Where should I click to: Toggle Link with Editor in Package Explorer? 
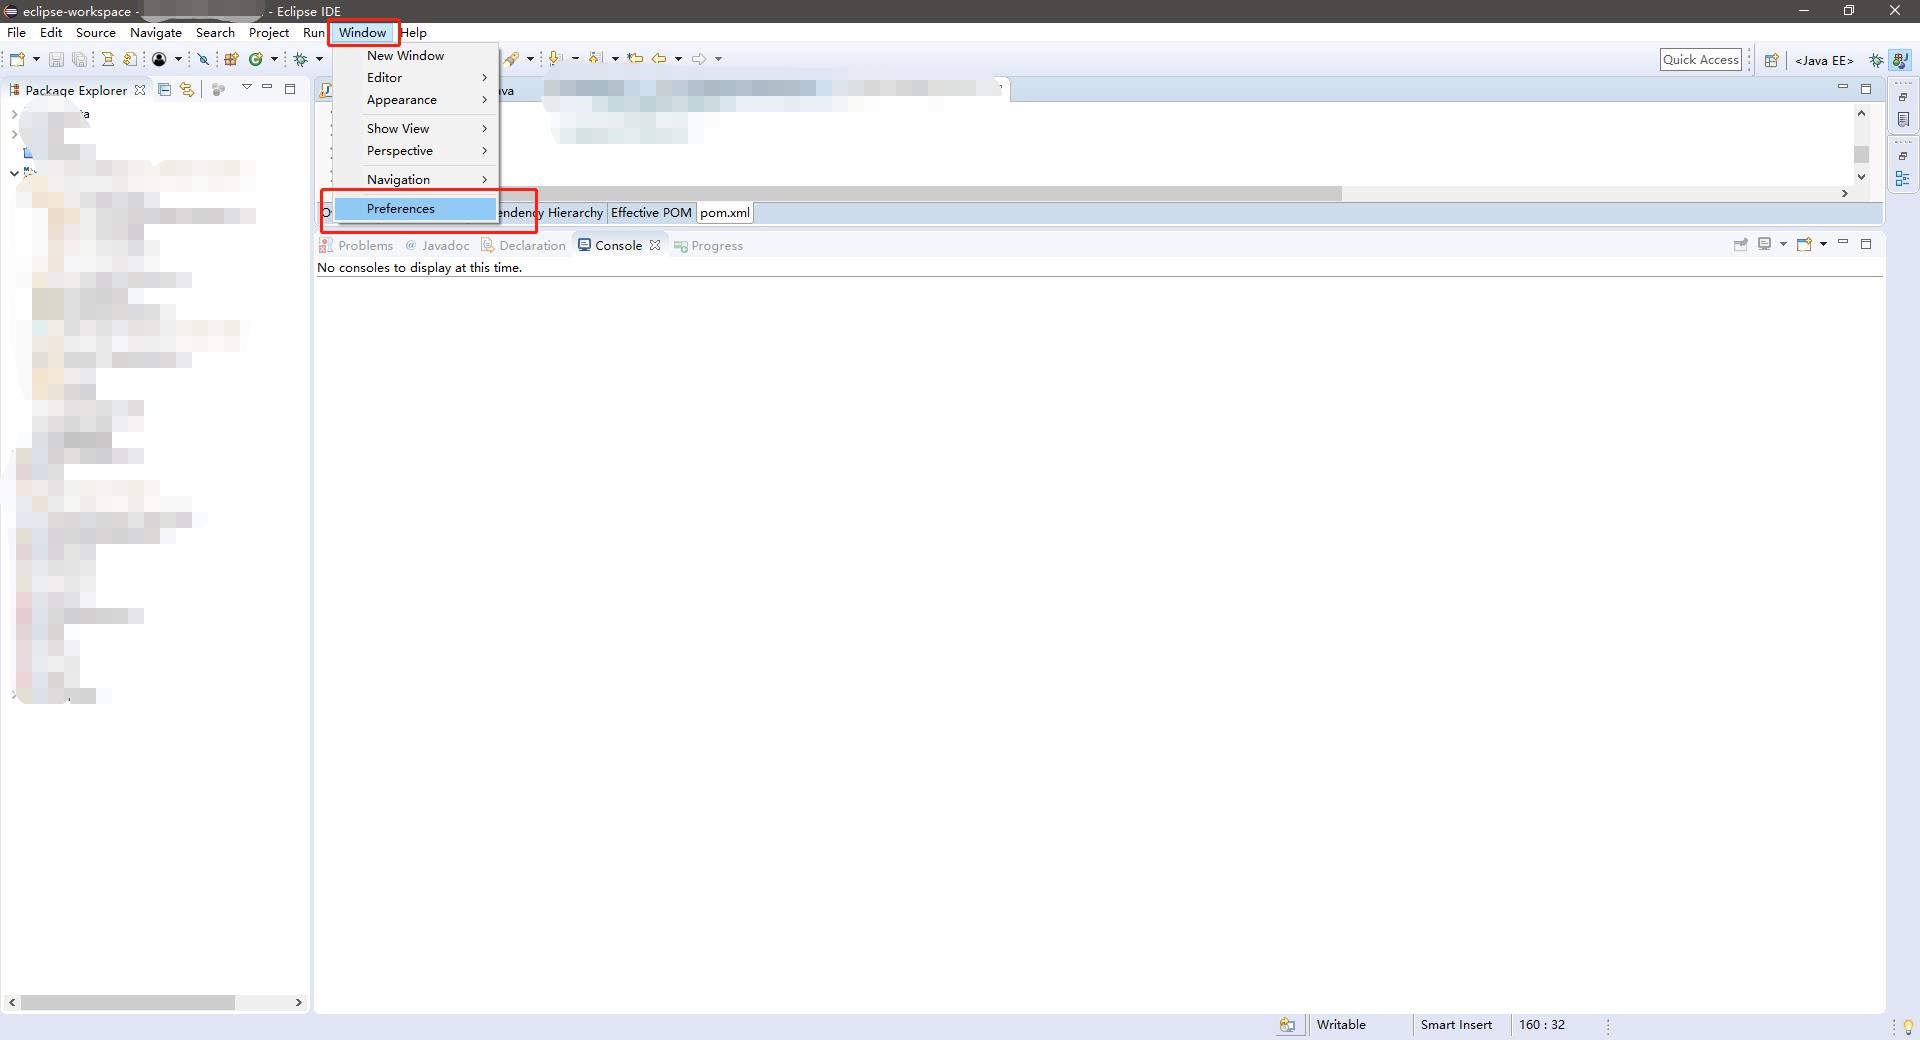187,89
